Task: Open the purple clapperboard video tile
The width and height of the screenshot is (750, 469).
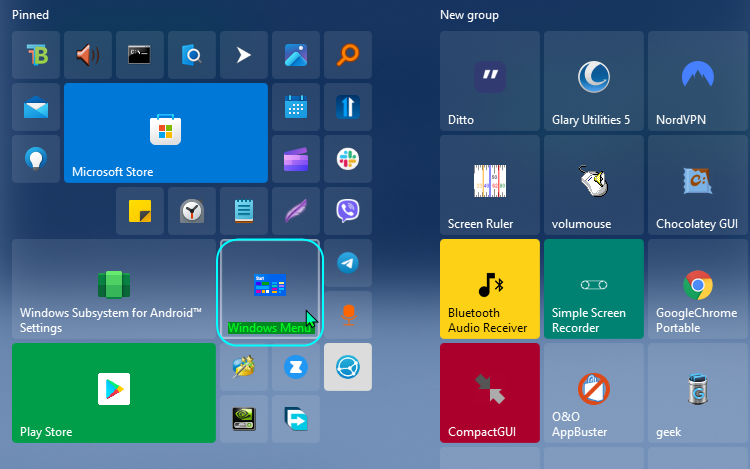Action: pyautogui.click(x=296, y=159)
